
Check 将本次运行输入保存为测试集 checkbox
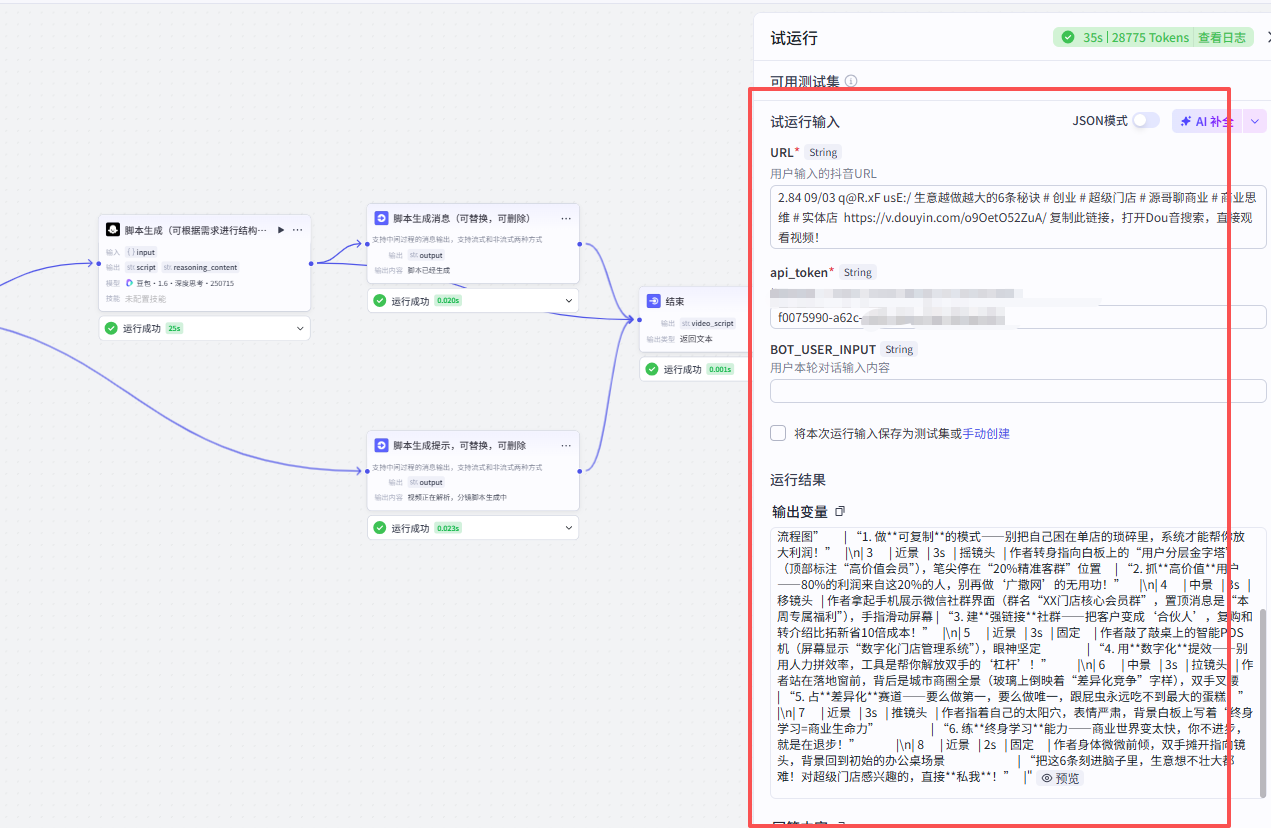[778, 433]
